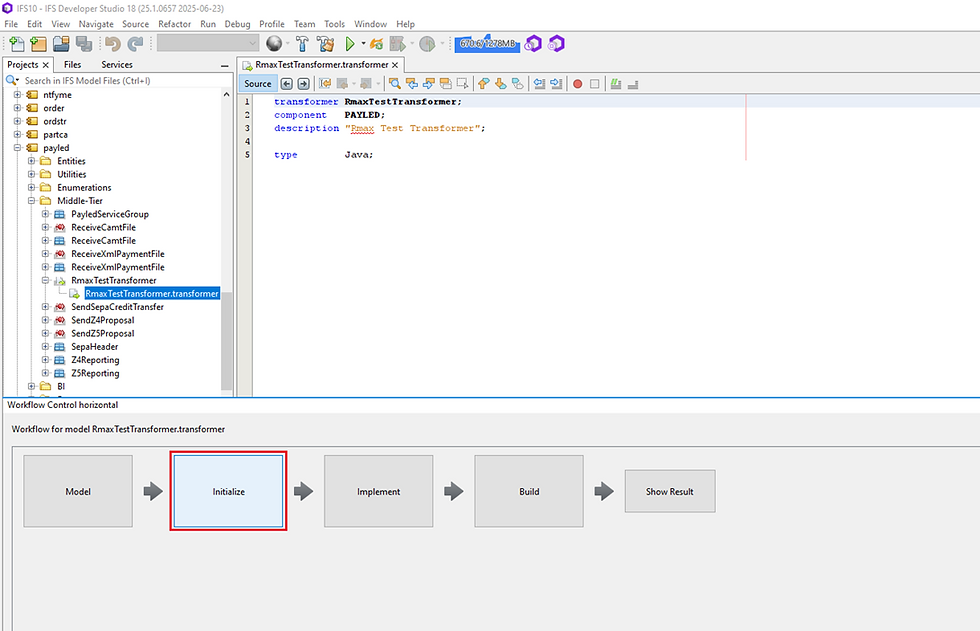Click the Redo arrow icon
This screenshot has height=631, width=980.
(135, 44)
